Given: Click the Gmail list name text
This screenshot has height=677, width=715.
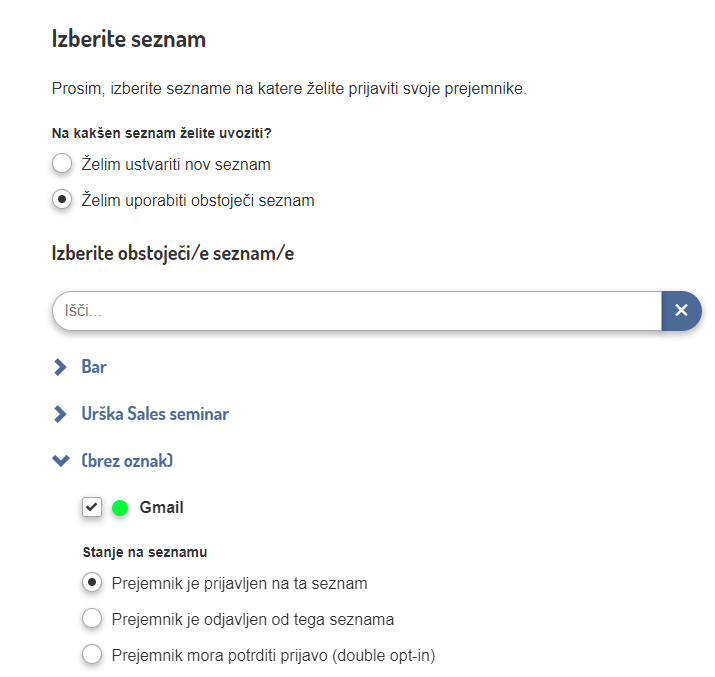Looking at the screenshot, I should [162, 508].
